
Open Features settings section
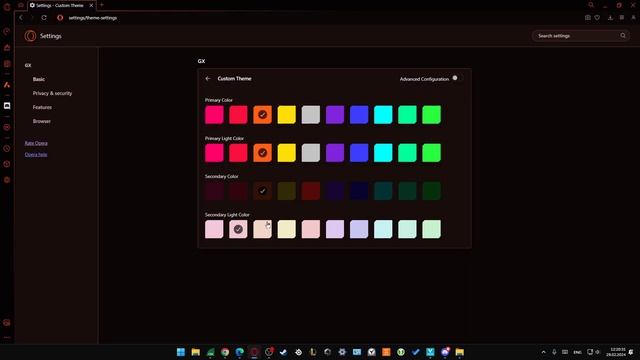click(x=42, y=107)
